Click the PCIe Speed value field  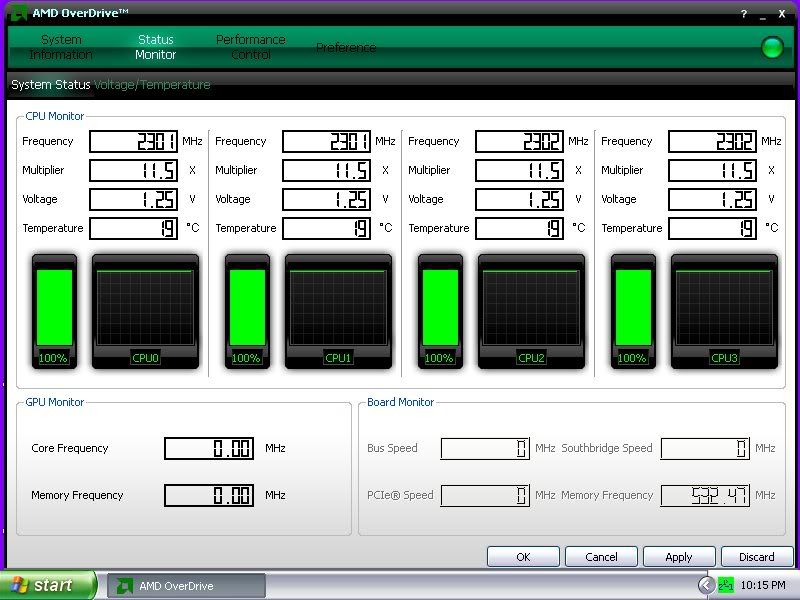coord(485,495)
